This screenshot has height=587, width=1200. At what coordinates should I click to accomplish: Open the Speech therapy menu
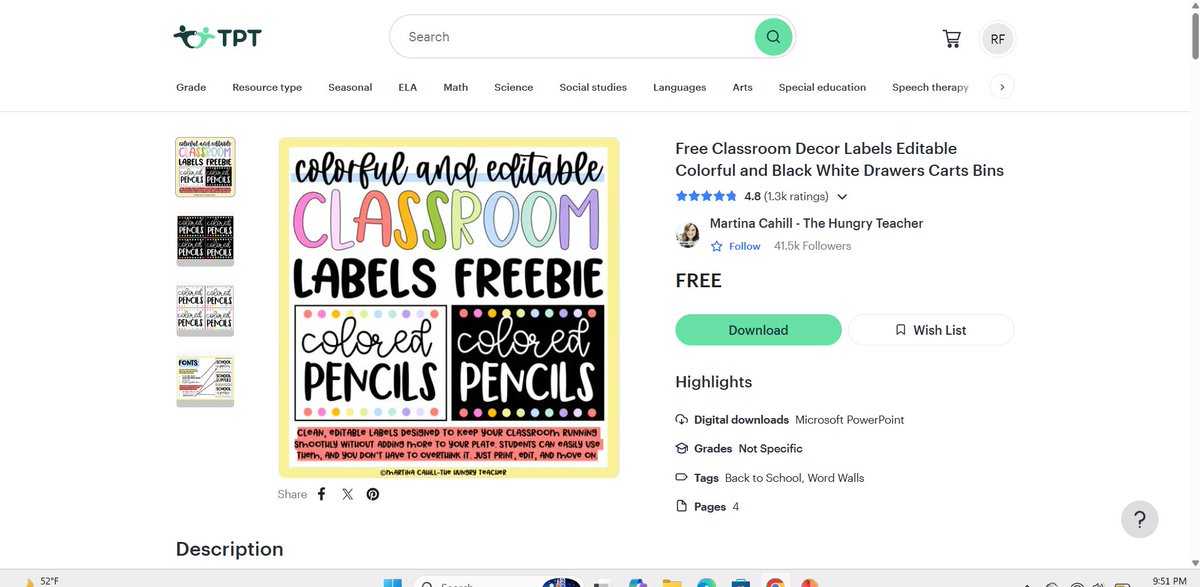click(x=930, y=87)
